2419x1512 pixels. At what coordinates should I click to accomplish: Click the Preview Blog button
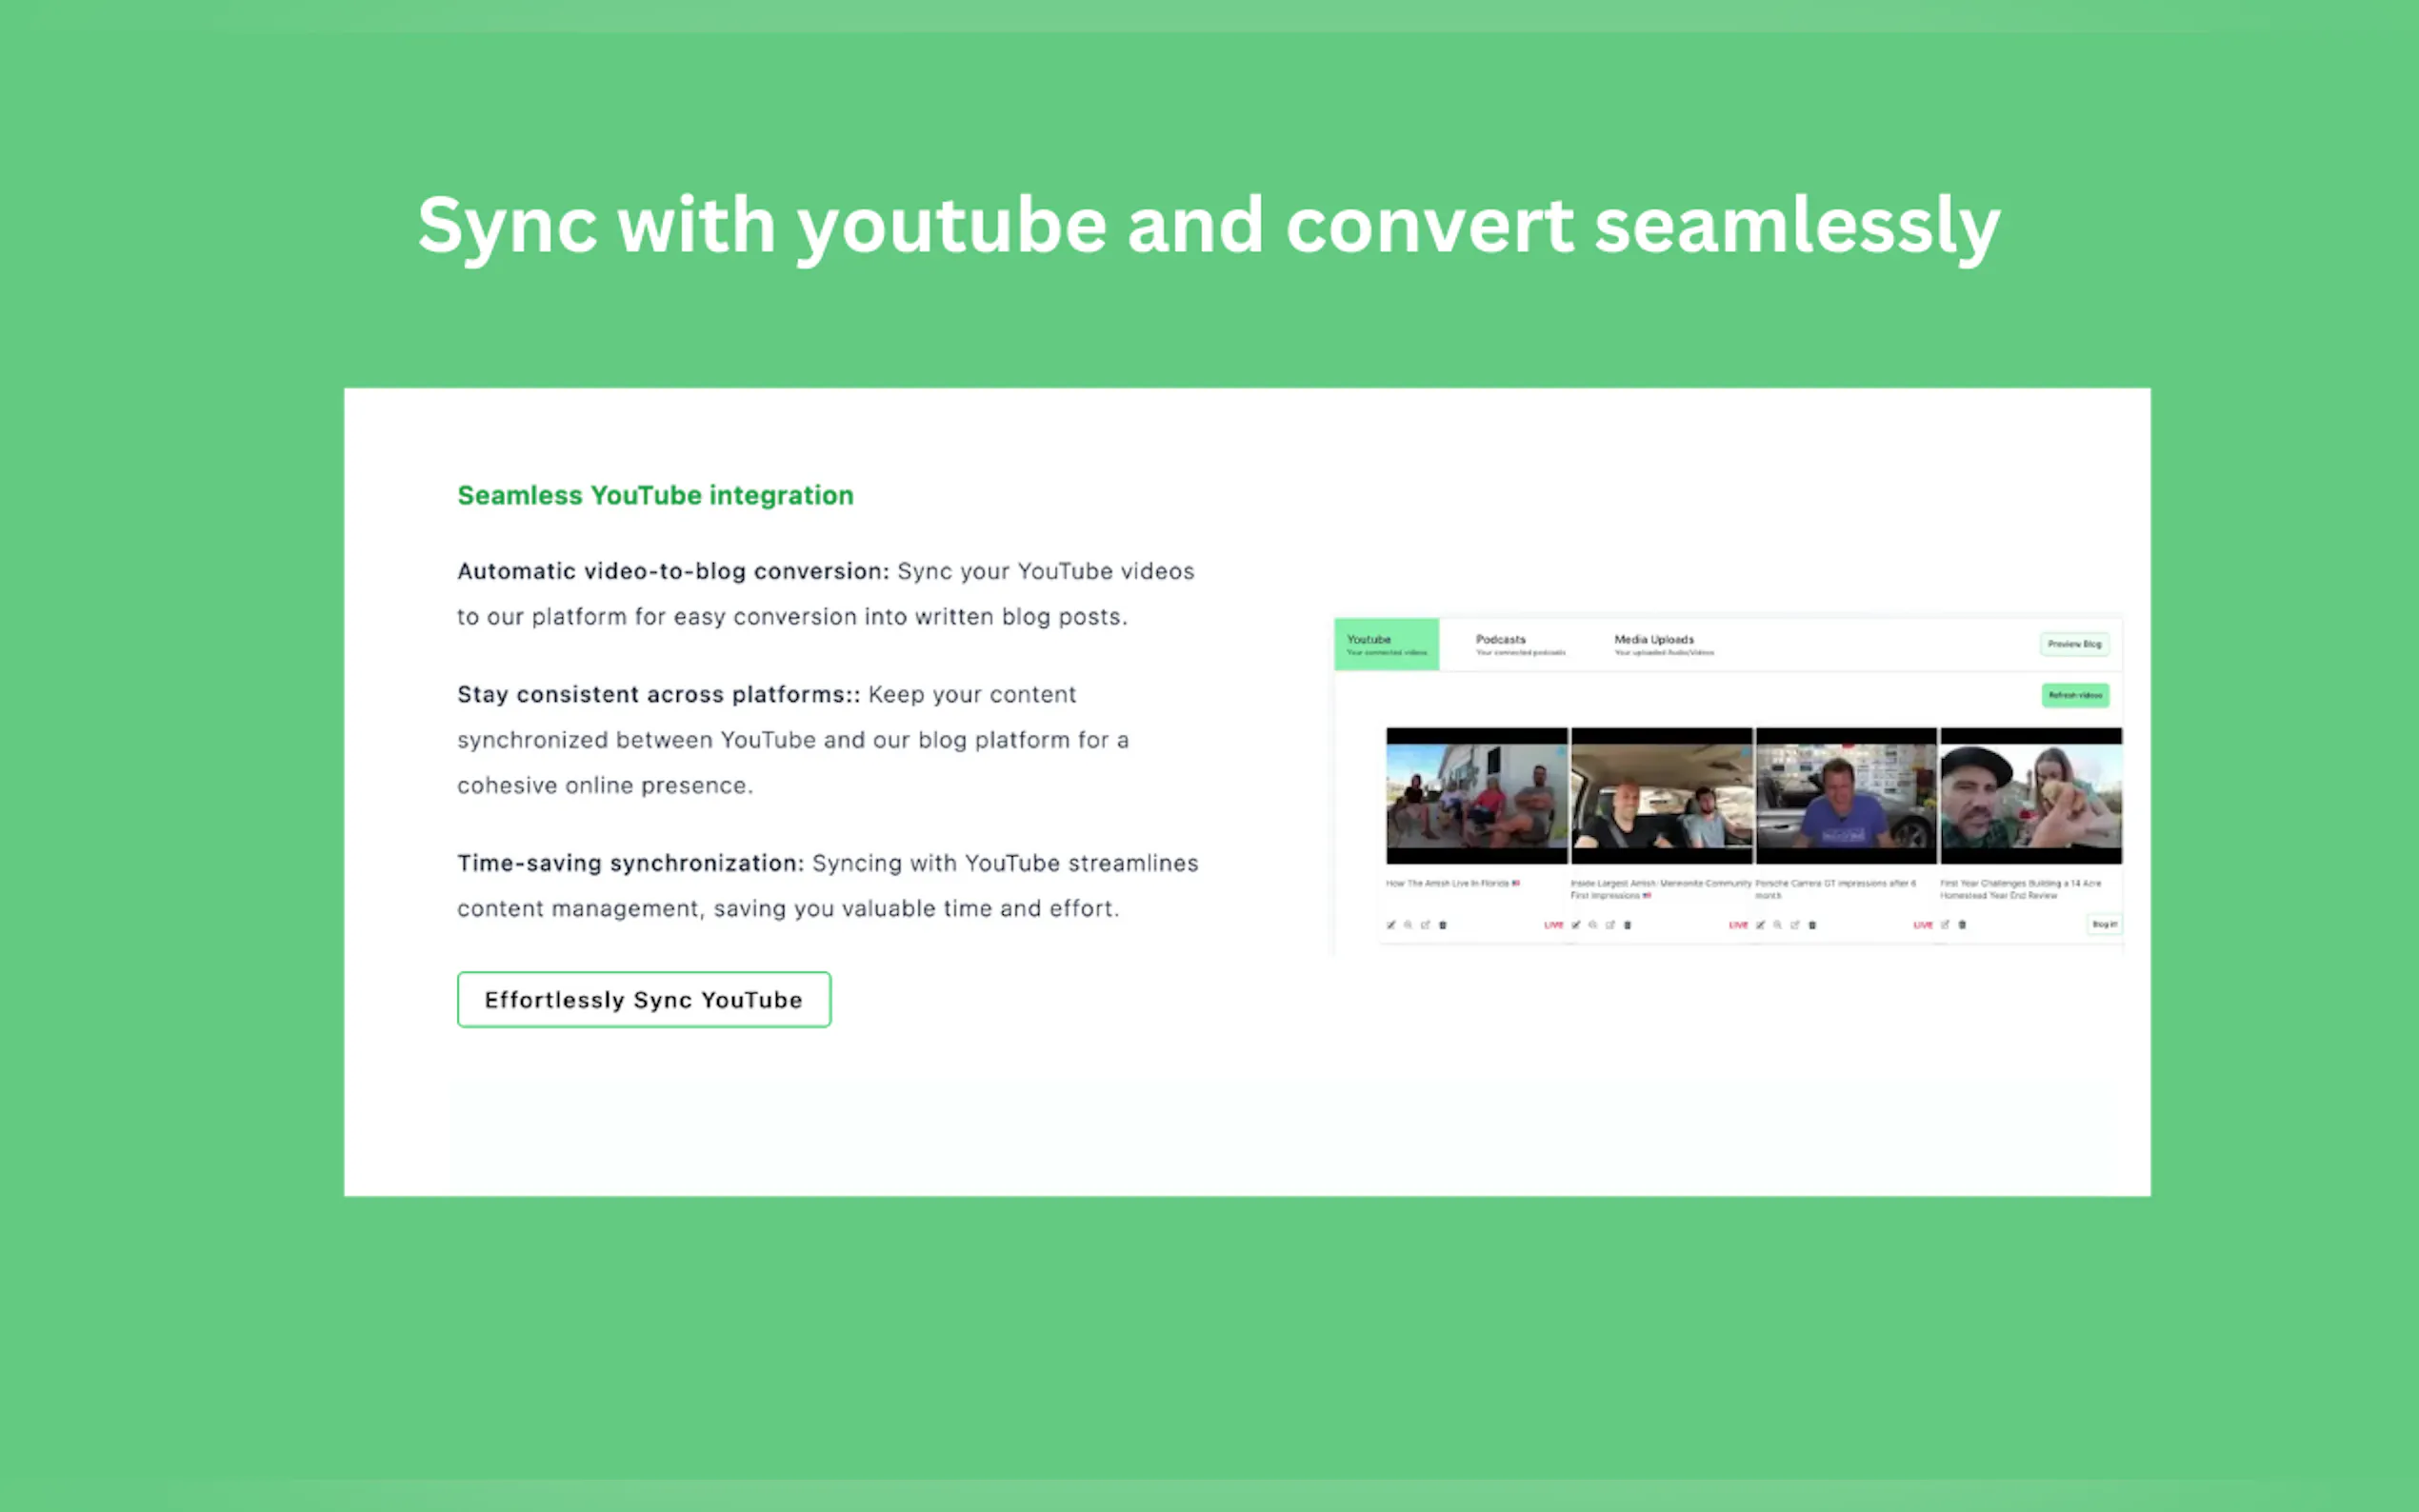tap(2074, 644)
